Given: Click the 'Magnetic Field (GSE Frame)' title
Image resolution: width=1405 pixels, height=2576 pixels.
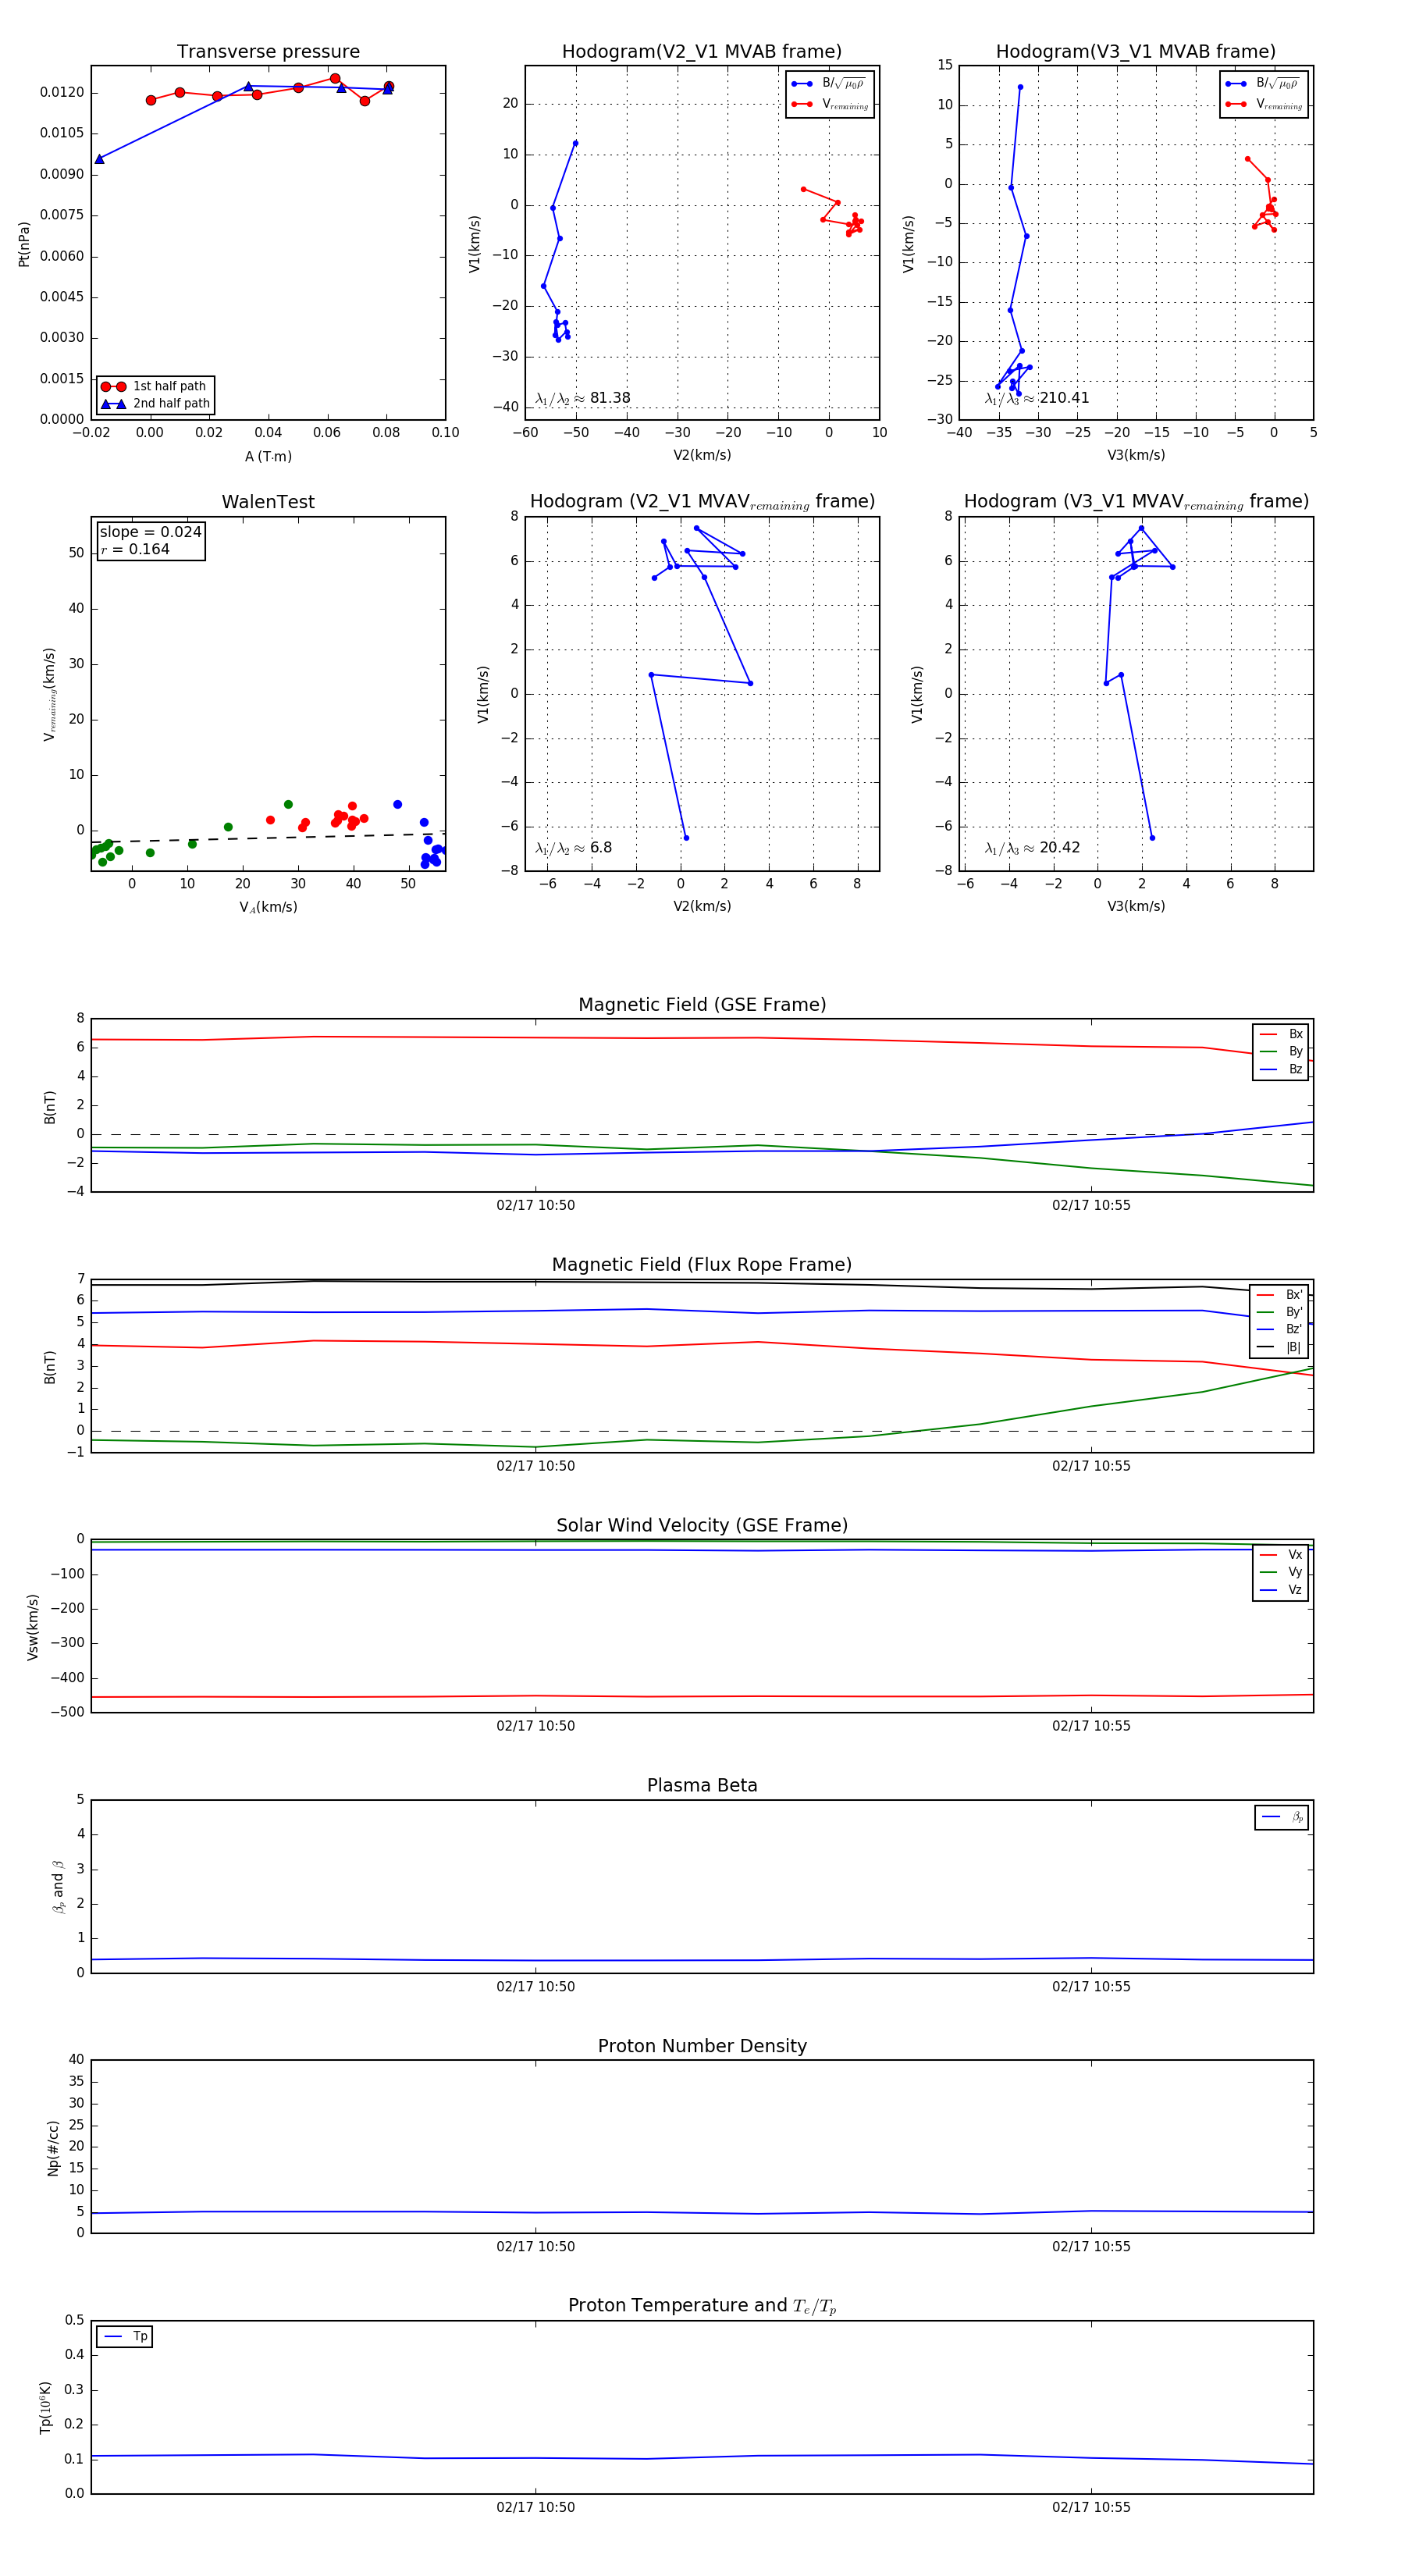Looking at the screenshot, I should (x=702, y=1005).
